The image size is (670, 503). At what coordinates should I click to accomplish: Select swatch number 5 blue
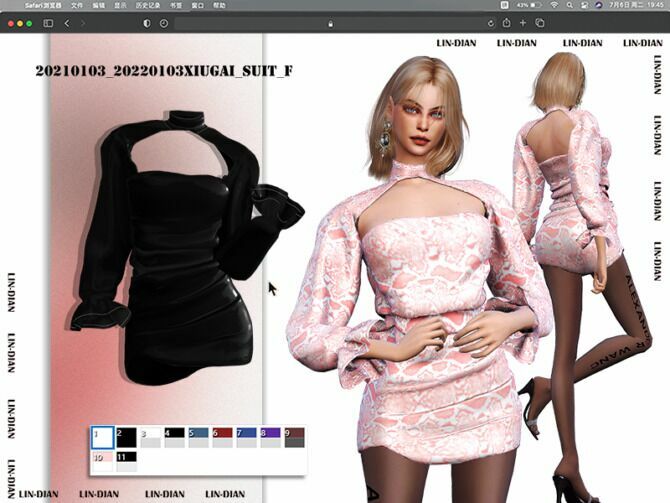click(198, 438)
